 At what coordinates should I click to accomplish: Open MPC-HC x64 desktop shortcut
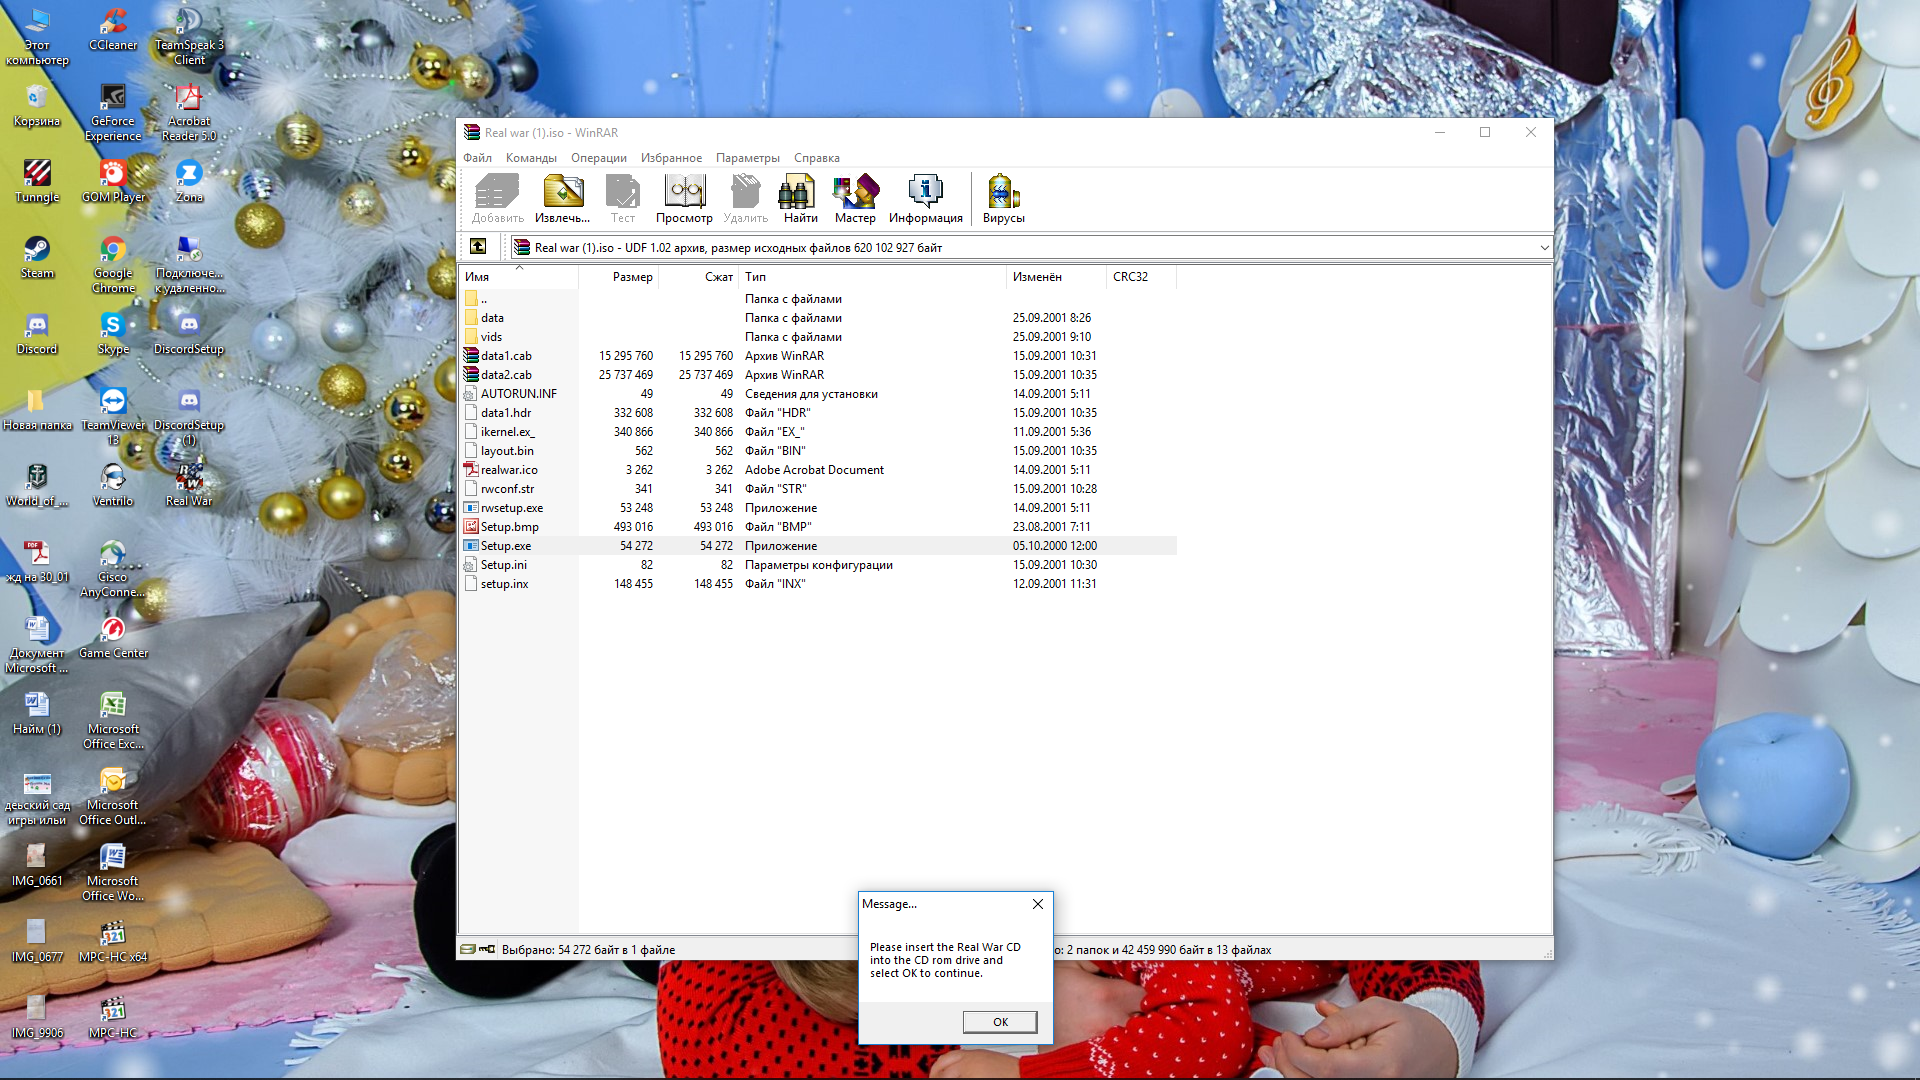point(113,941)
